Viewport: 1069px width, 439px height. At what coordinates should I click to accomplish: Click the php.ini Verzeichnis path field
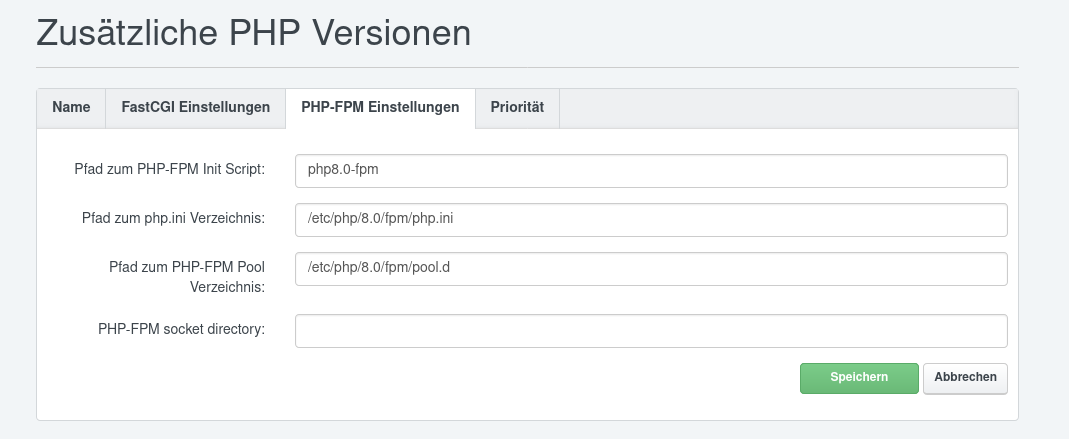click(650, 219)
